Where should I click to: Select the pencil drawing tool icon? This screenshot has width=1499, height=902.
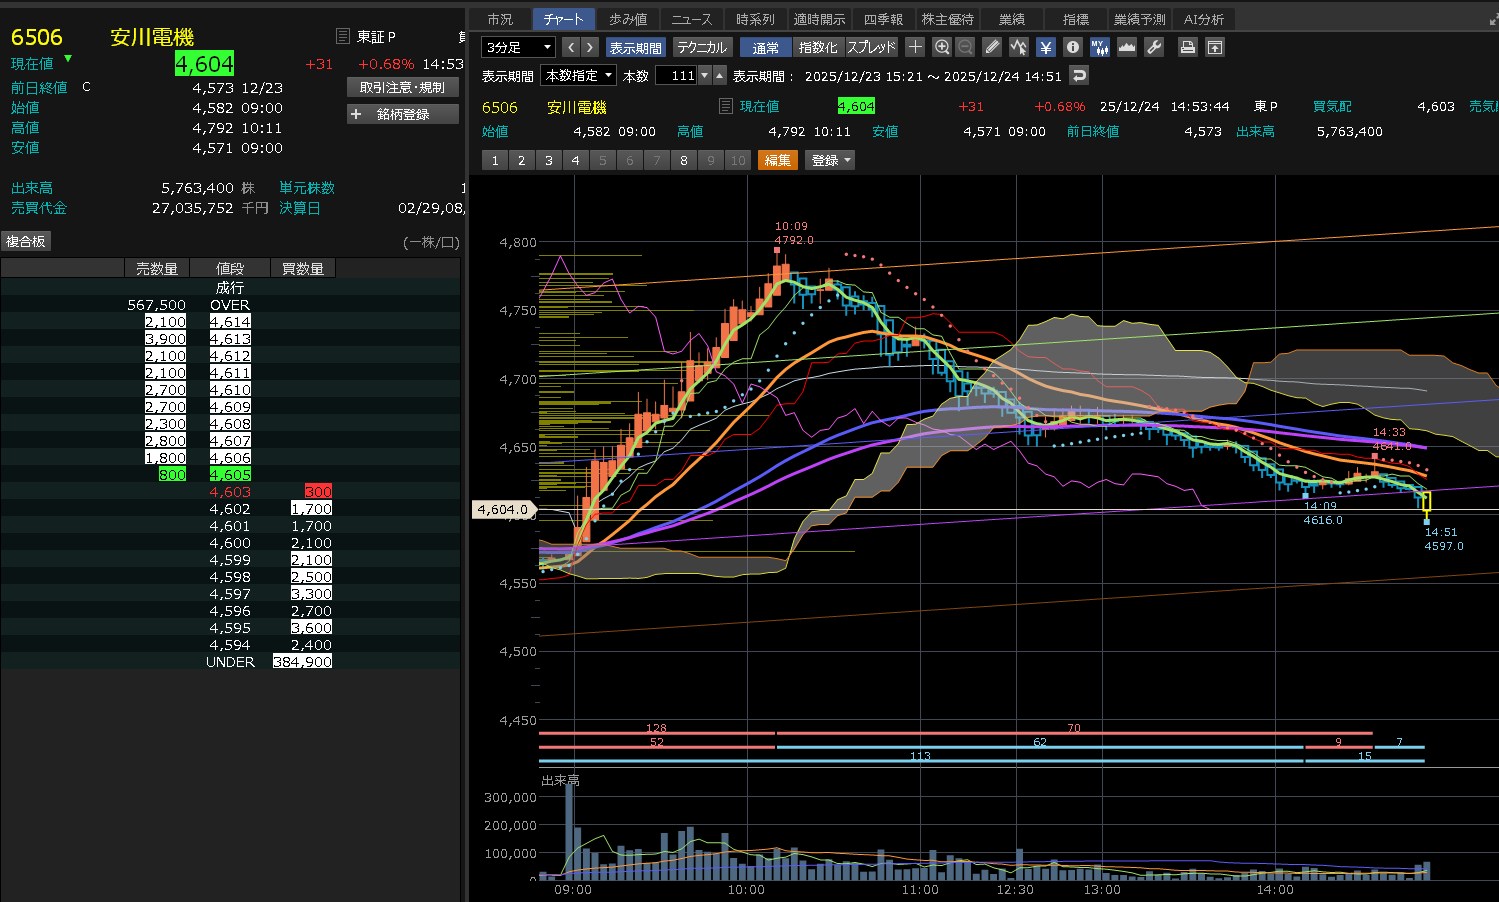[x=992, y=47]
